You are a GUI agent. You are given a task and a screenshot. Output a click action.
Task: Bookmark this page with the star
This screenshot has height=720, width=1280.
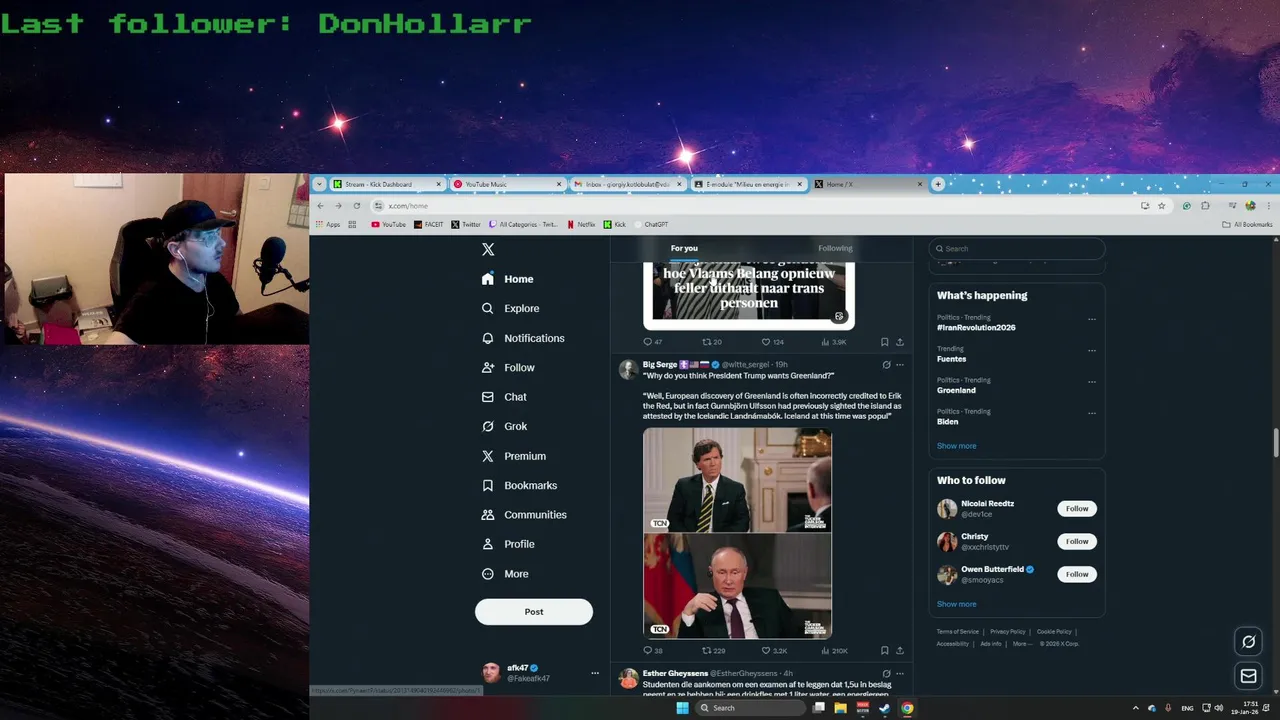[x=1161, y=206]
